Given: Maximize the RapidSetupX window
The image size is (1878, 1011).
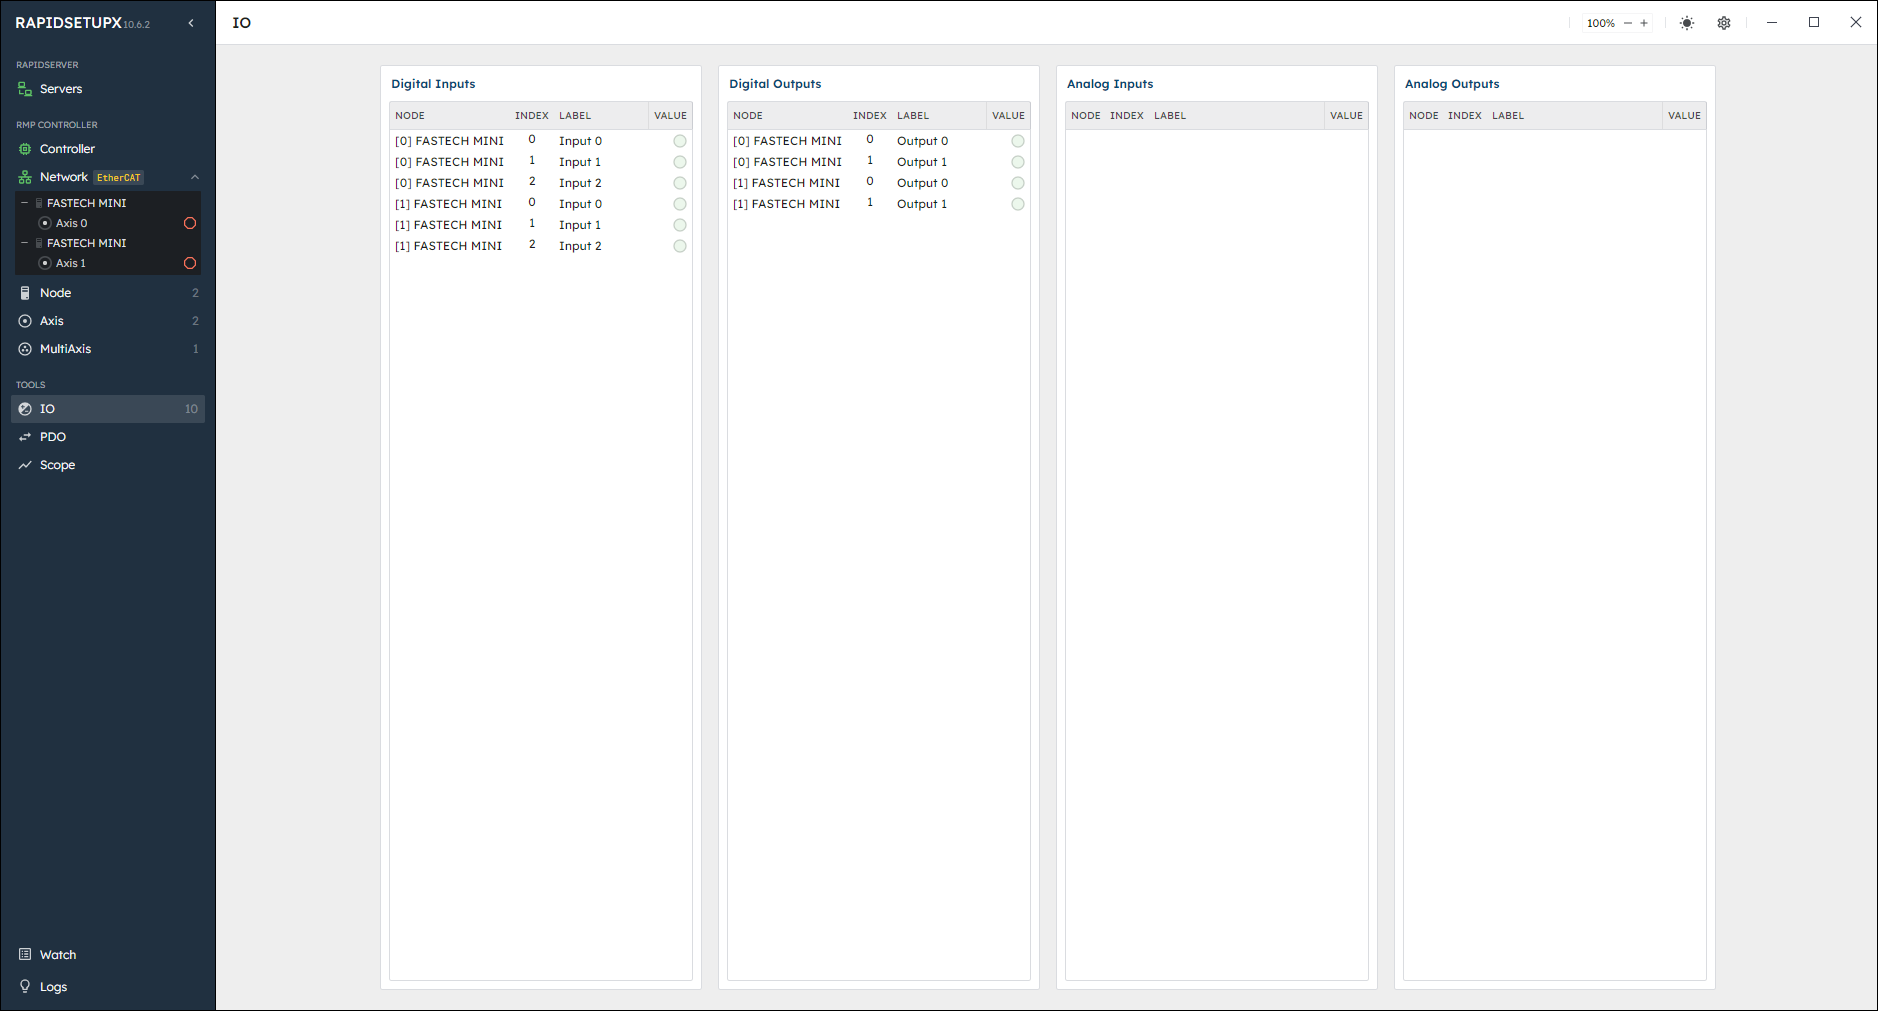Looking at the screenshot, I should point(1814,22).
